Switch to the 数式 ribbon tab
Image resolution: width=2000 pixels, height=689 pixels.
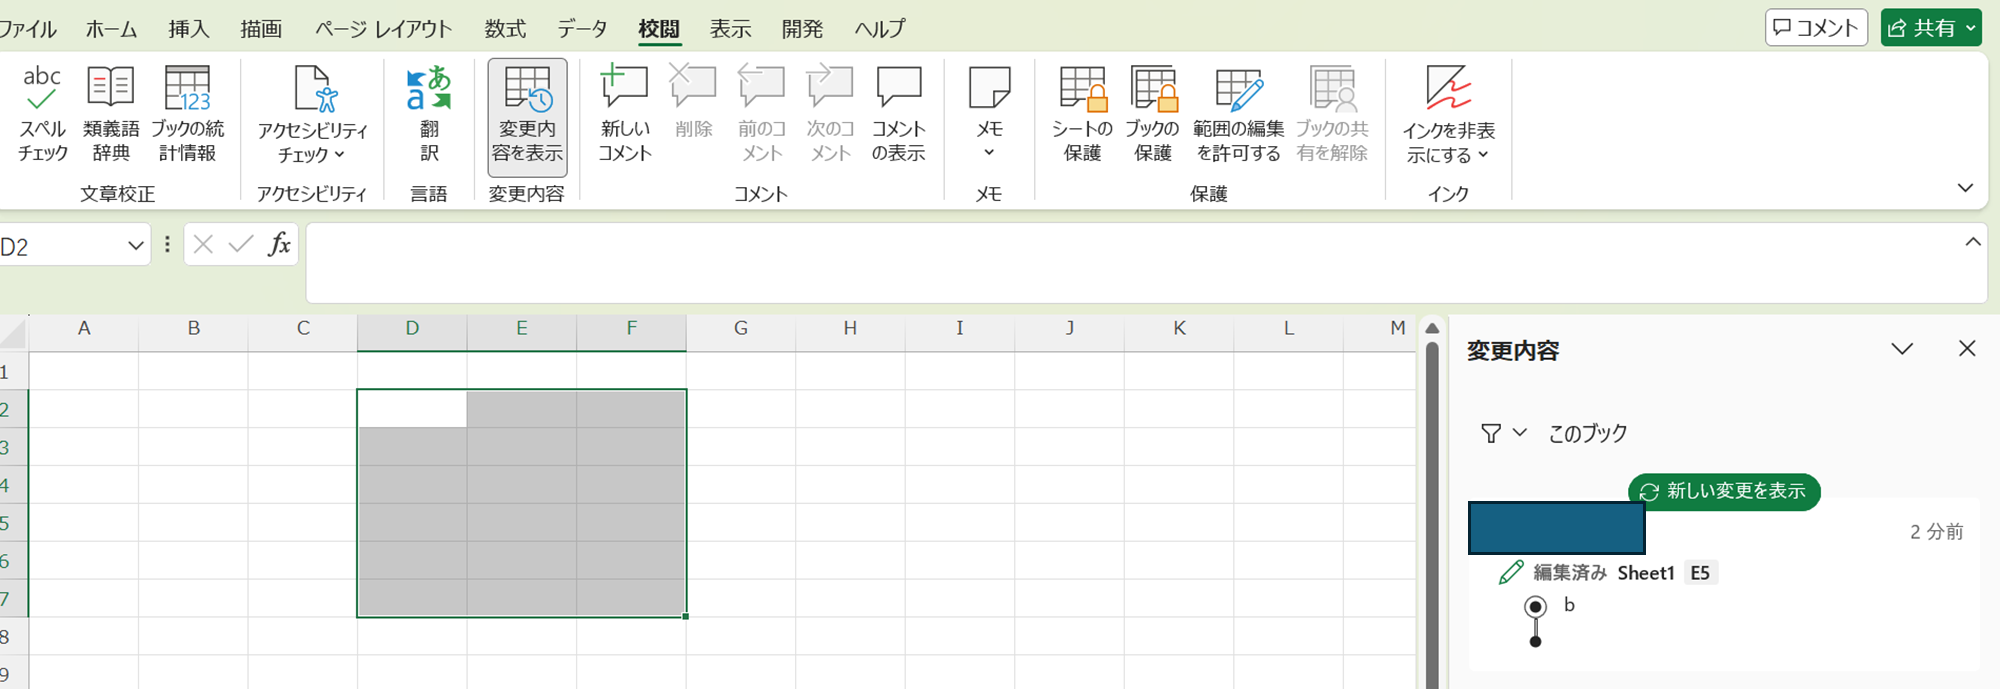(505, 29)
